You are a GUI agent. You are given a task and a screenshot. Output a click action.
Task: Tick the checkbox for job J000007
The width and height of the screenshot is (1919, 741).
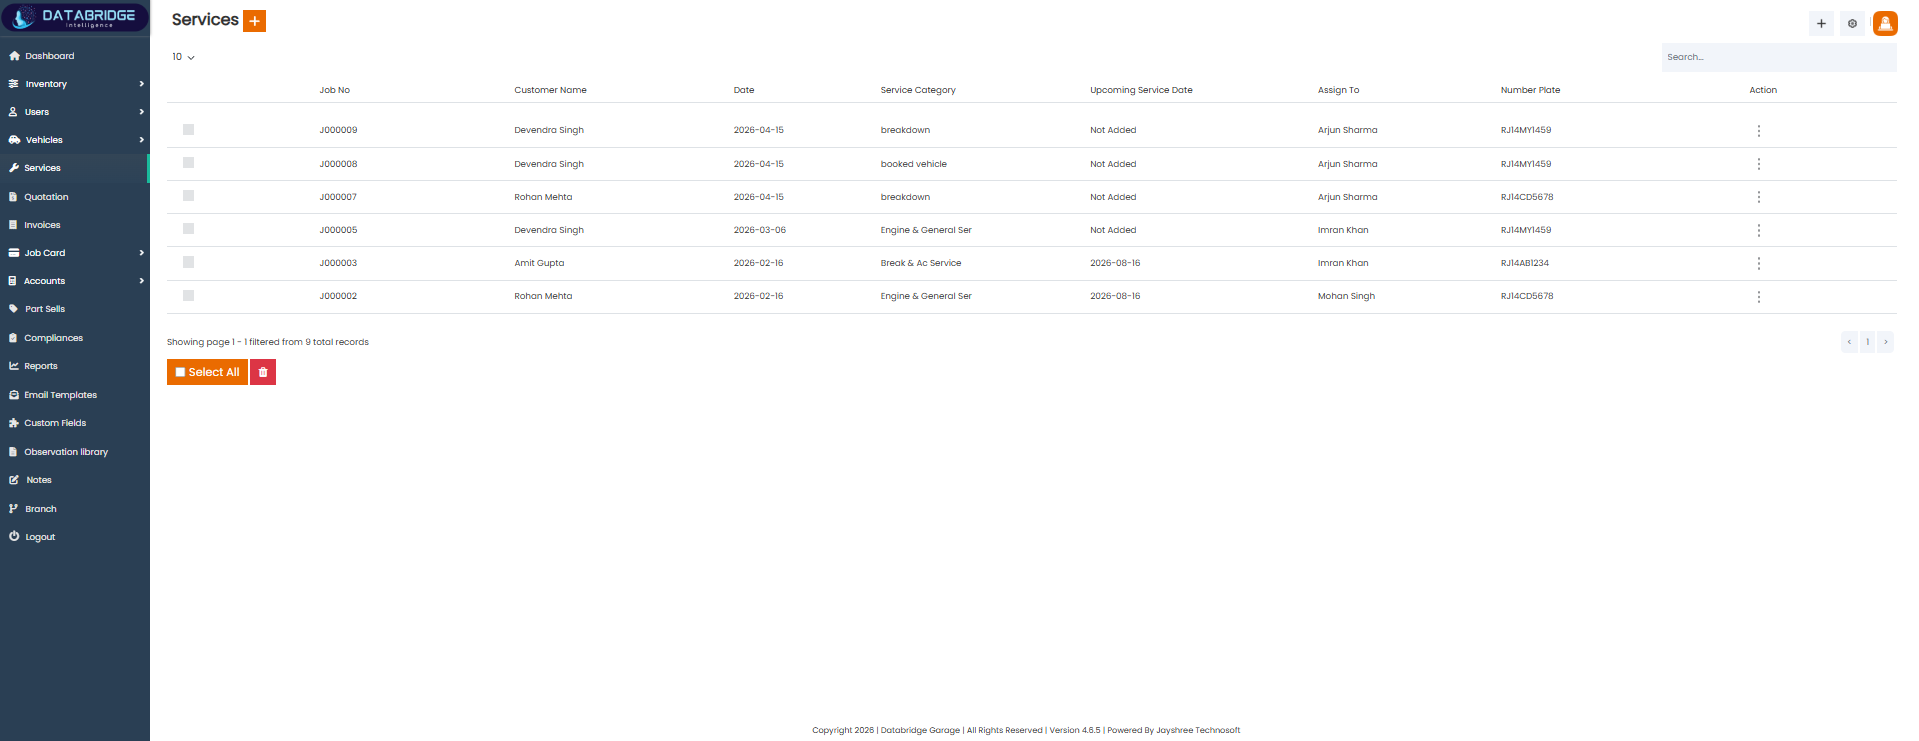[x=188, y=195]
